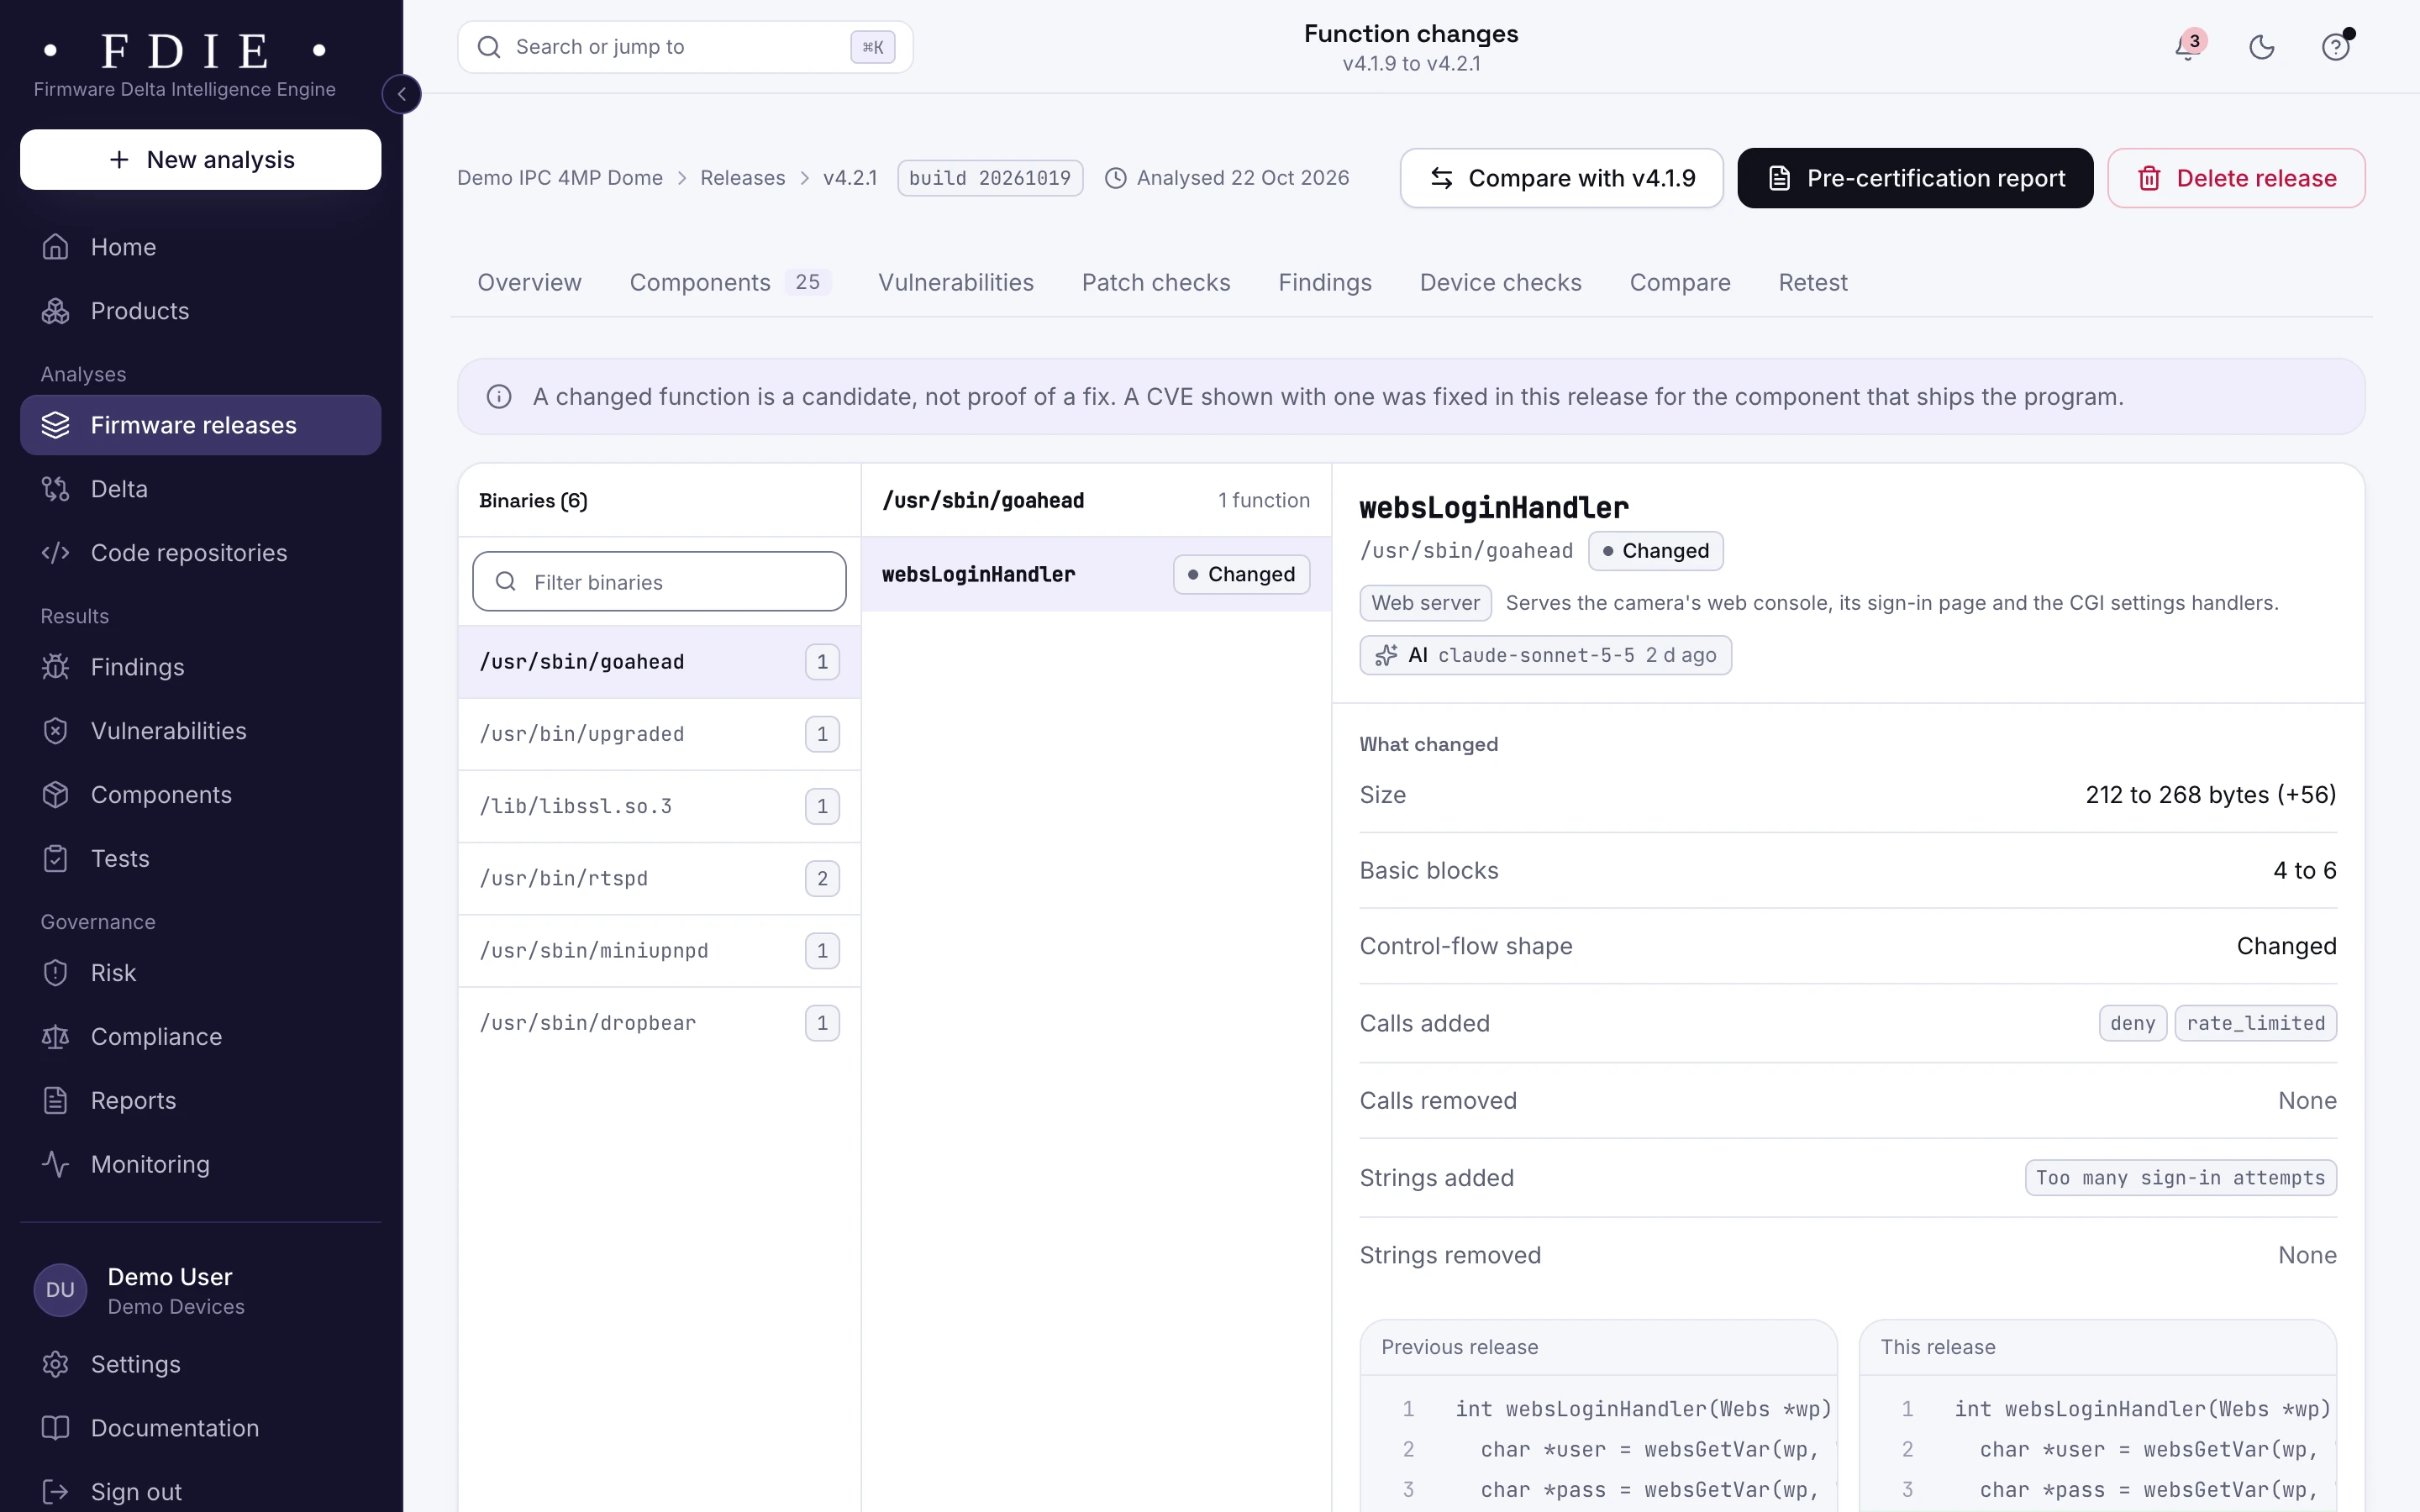
Task: Open the Pre-certification report
Action: pyautogui.click(x=1915, y=178)
